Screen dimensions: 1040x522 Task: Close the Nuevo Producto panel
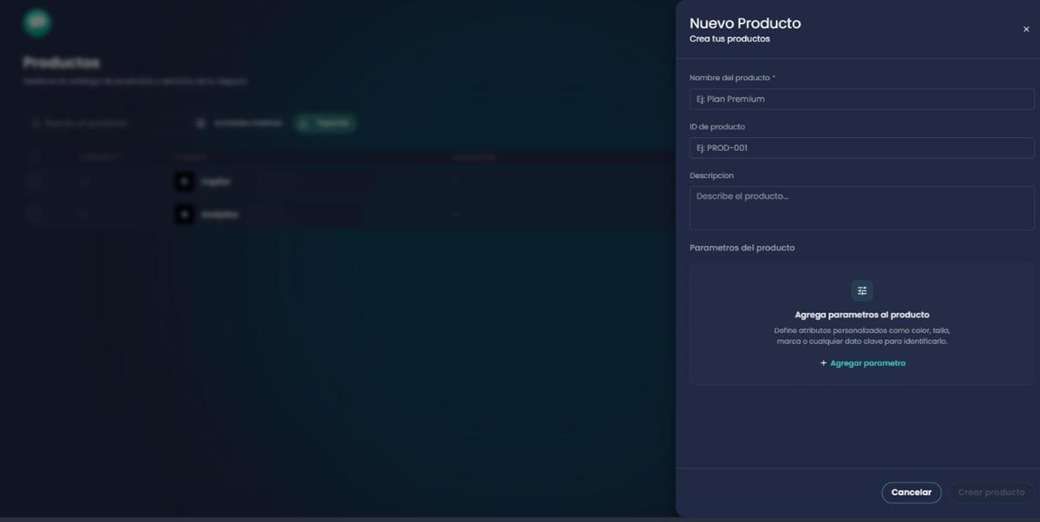coord(1026,29)
